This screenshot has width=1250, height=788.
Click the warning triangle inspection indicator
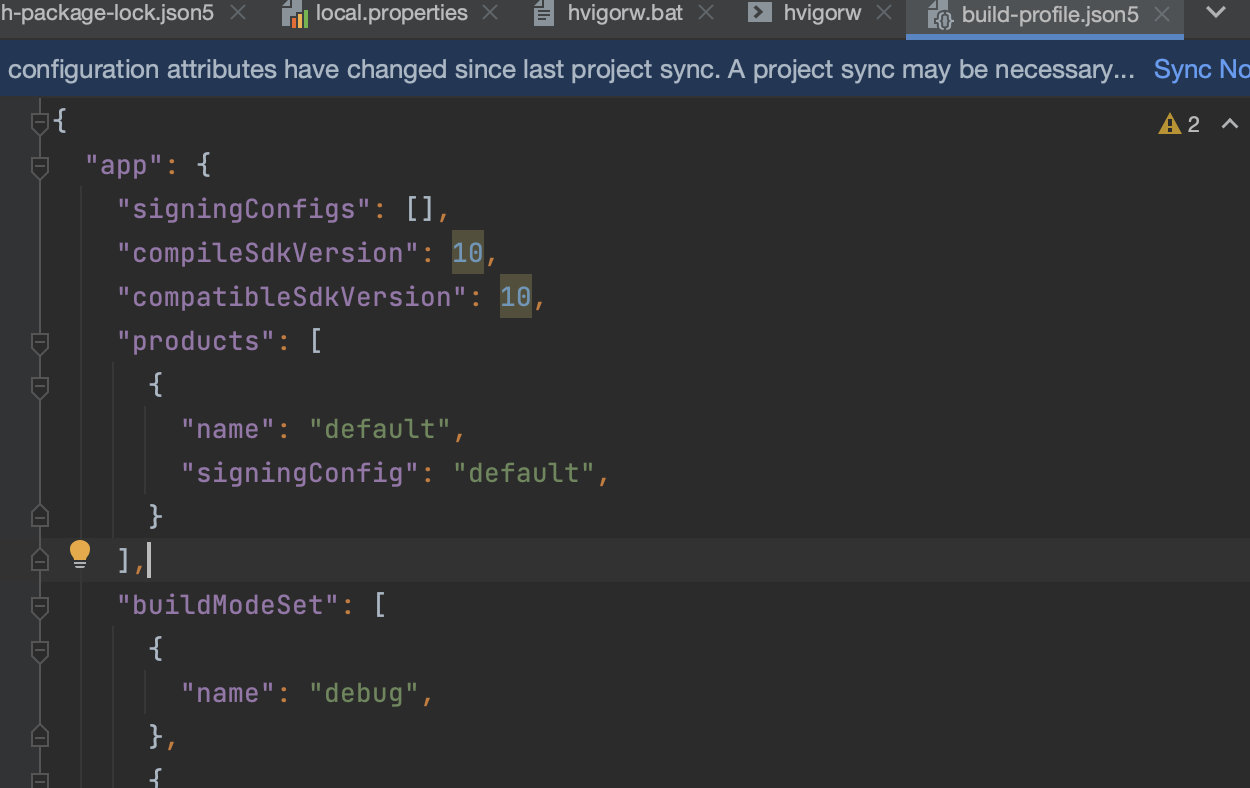point(1169,124)
